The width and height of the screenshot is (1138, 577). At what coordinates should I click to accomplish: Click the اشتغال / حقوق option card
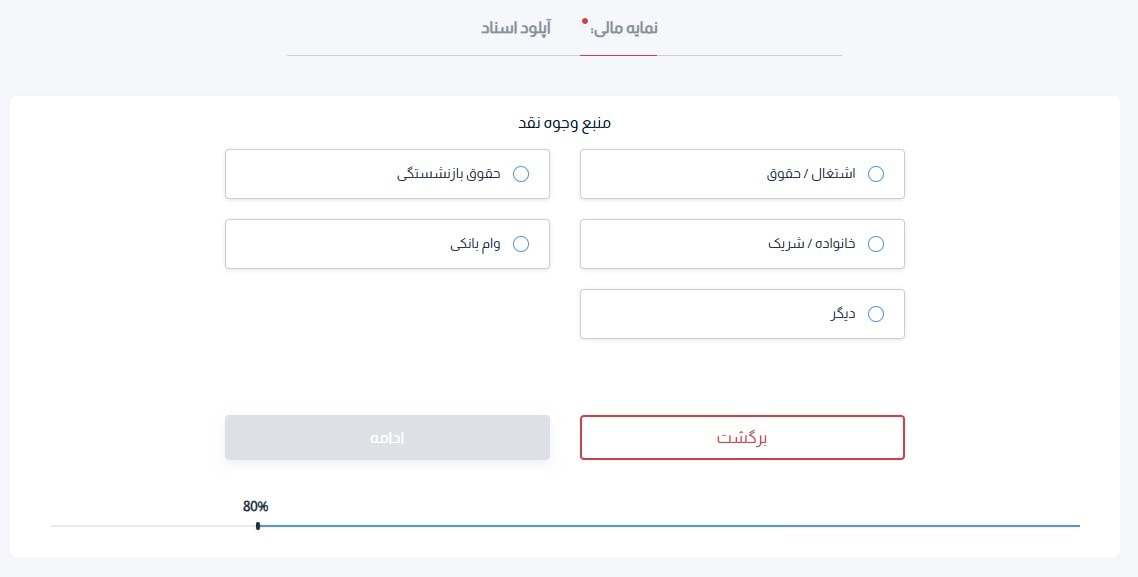[742, 173]
